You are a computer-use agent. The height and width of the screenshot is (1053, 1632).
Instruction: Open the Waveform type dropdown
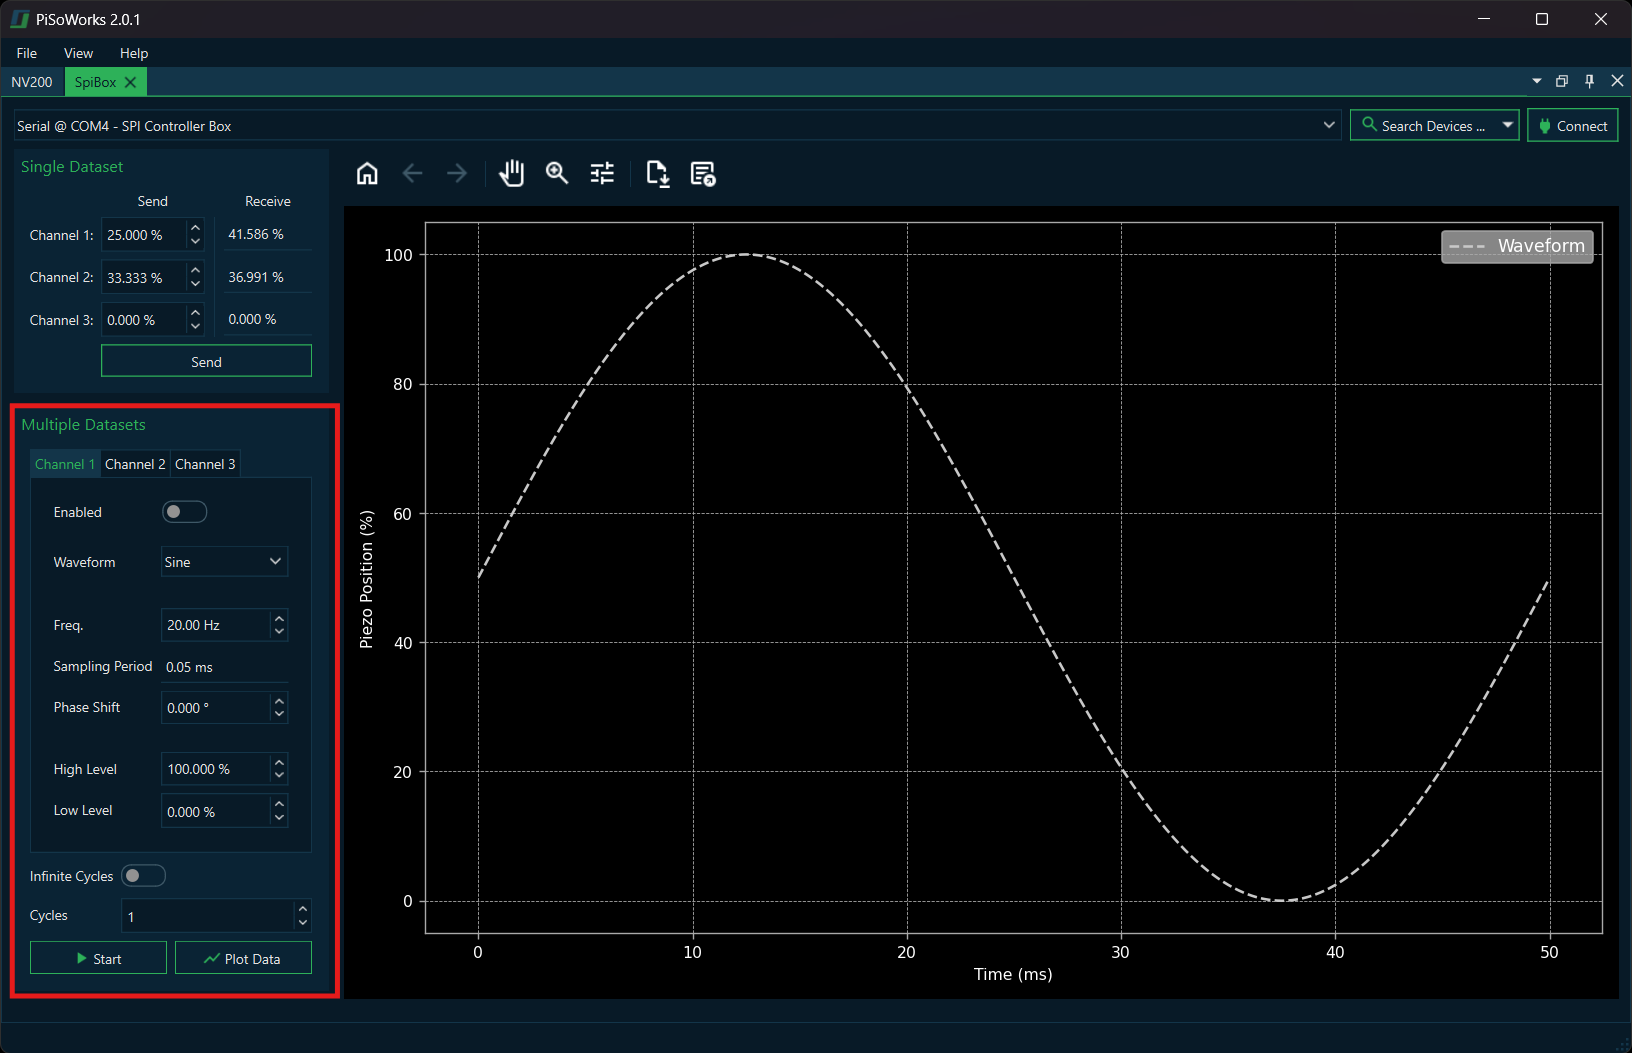[x=223, y=561]
